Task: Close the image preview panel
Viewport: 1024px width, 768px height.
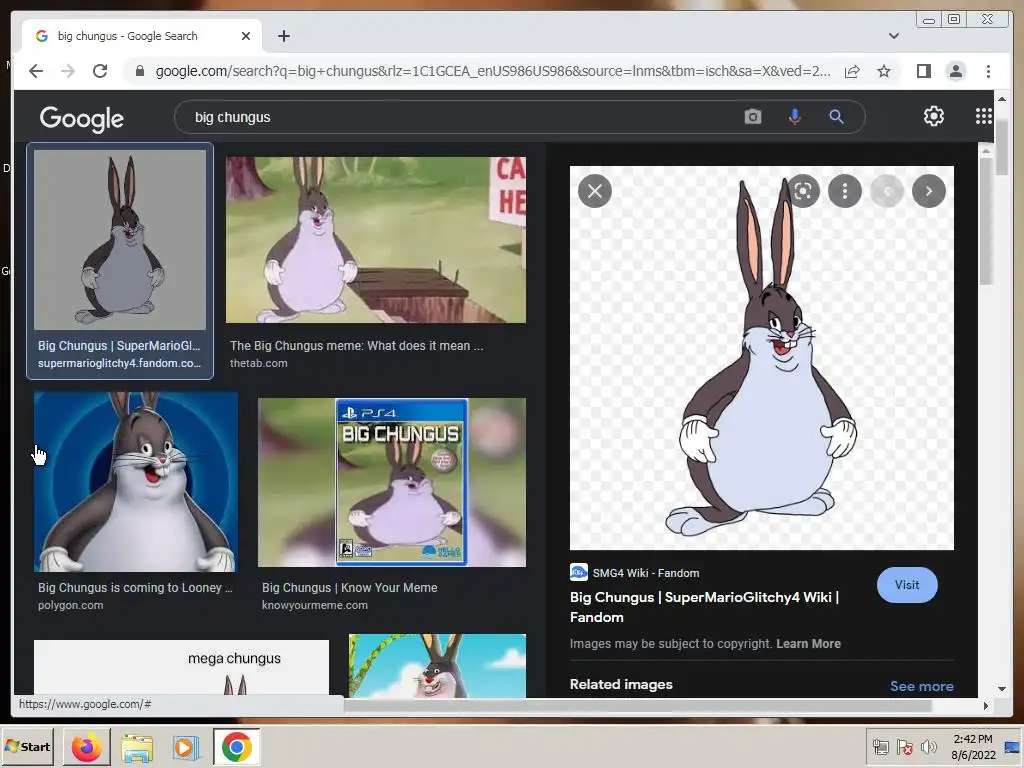Action: click(x=594, y=191)
